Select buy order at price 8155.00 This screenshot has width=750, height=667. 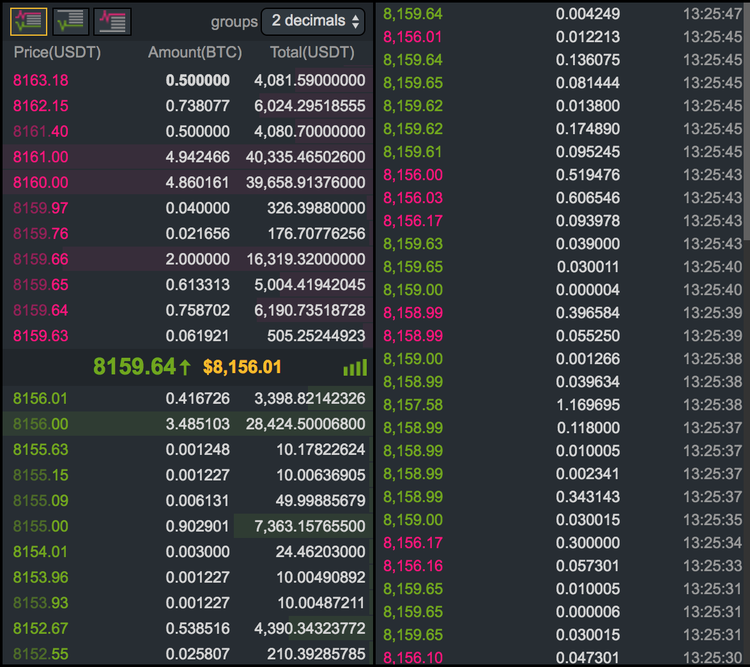188,526
